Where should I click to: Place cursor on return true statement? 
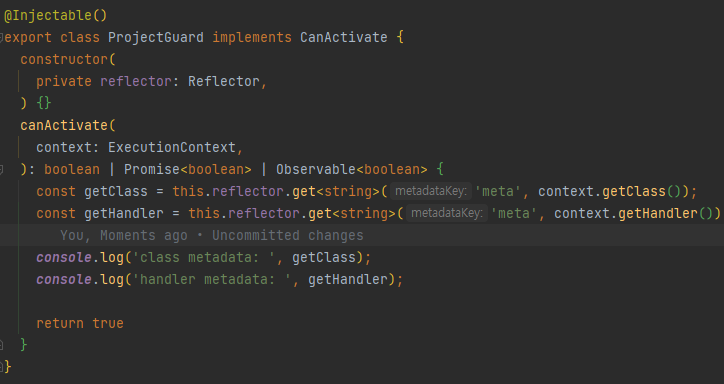tap(80, 323)
